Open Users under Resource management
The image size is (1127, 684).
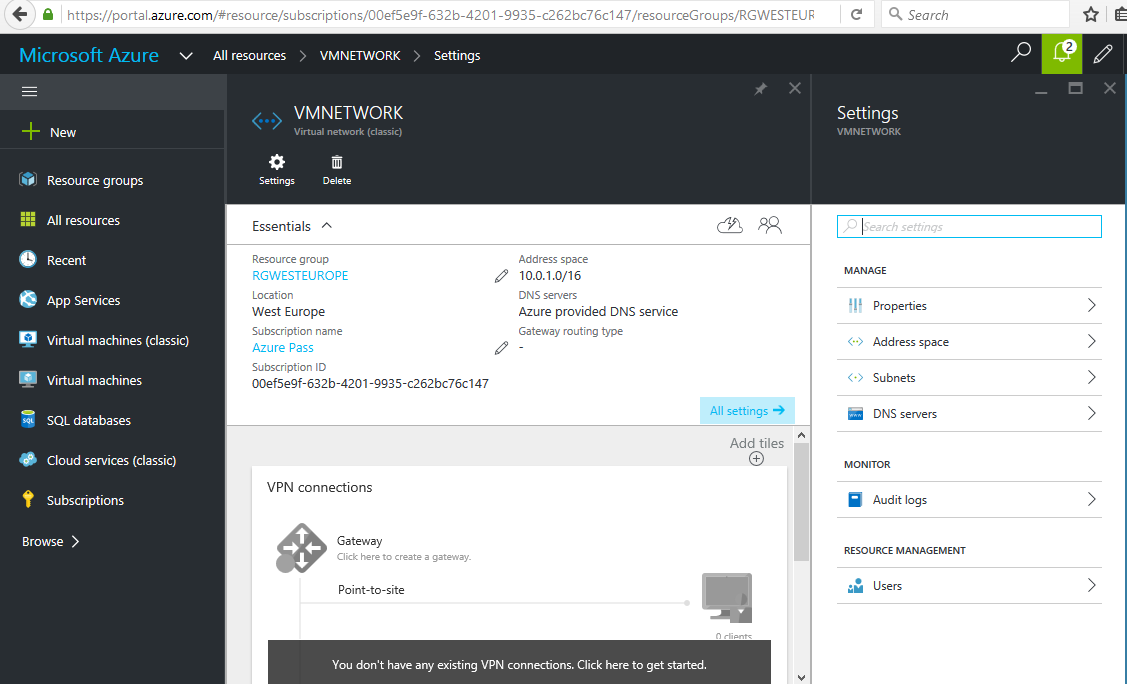pyautogui.click(x=969, y=586)
